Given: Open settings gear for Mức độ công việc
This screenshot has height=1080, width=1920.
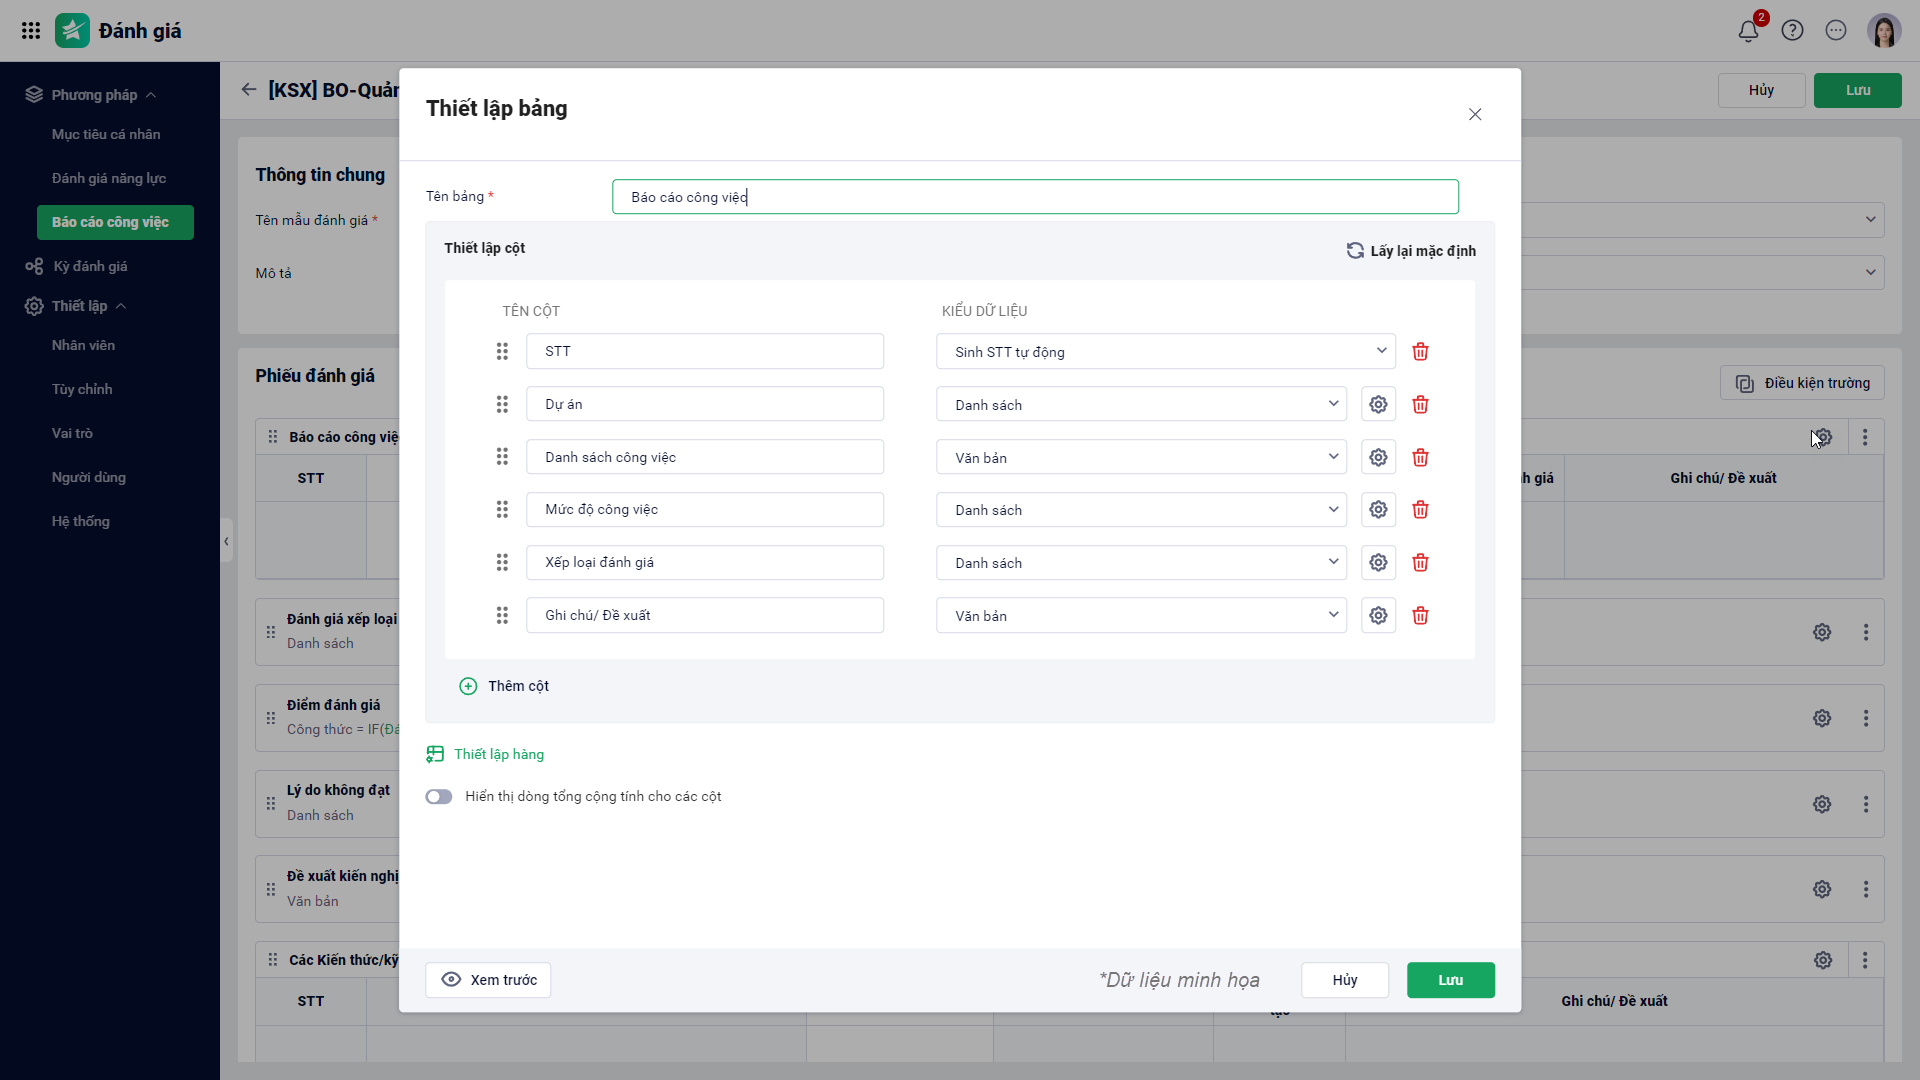Looking at the screenshot, I should pos(1378,510).
